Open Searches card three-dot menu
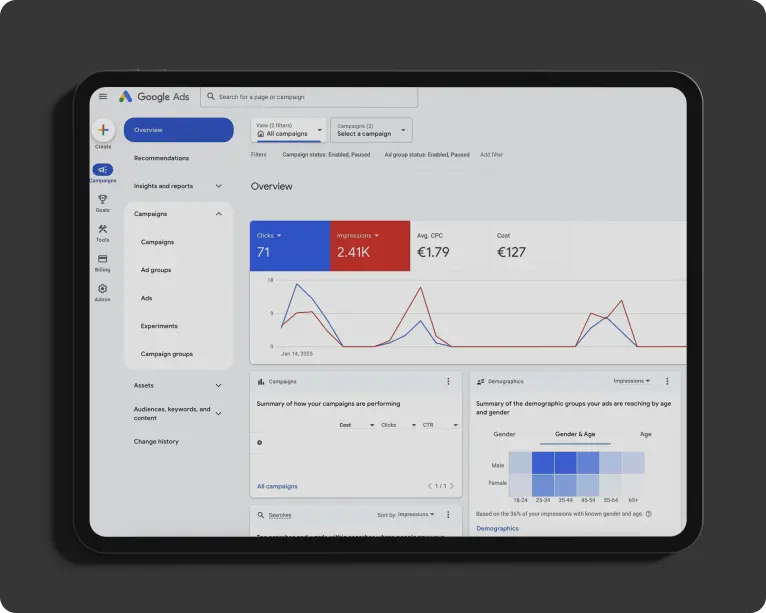Viewport: 766px width, 613px height. tap(448, 515)
